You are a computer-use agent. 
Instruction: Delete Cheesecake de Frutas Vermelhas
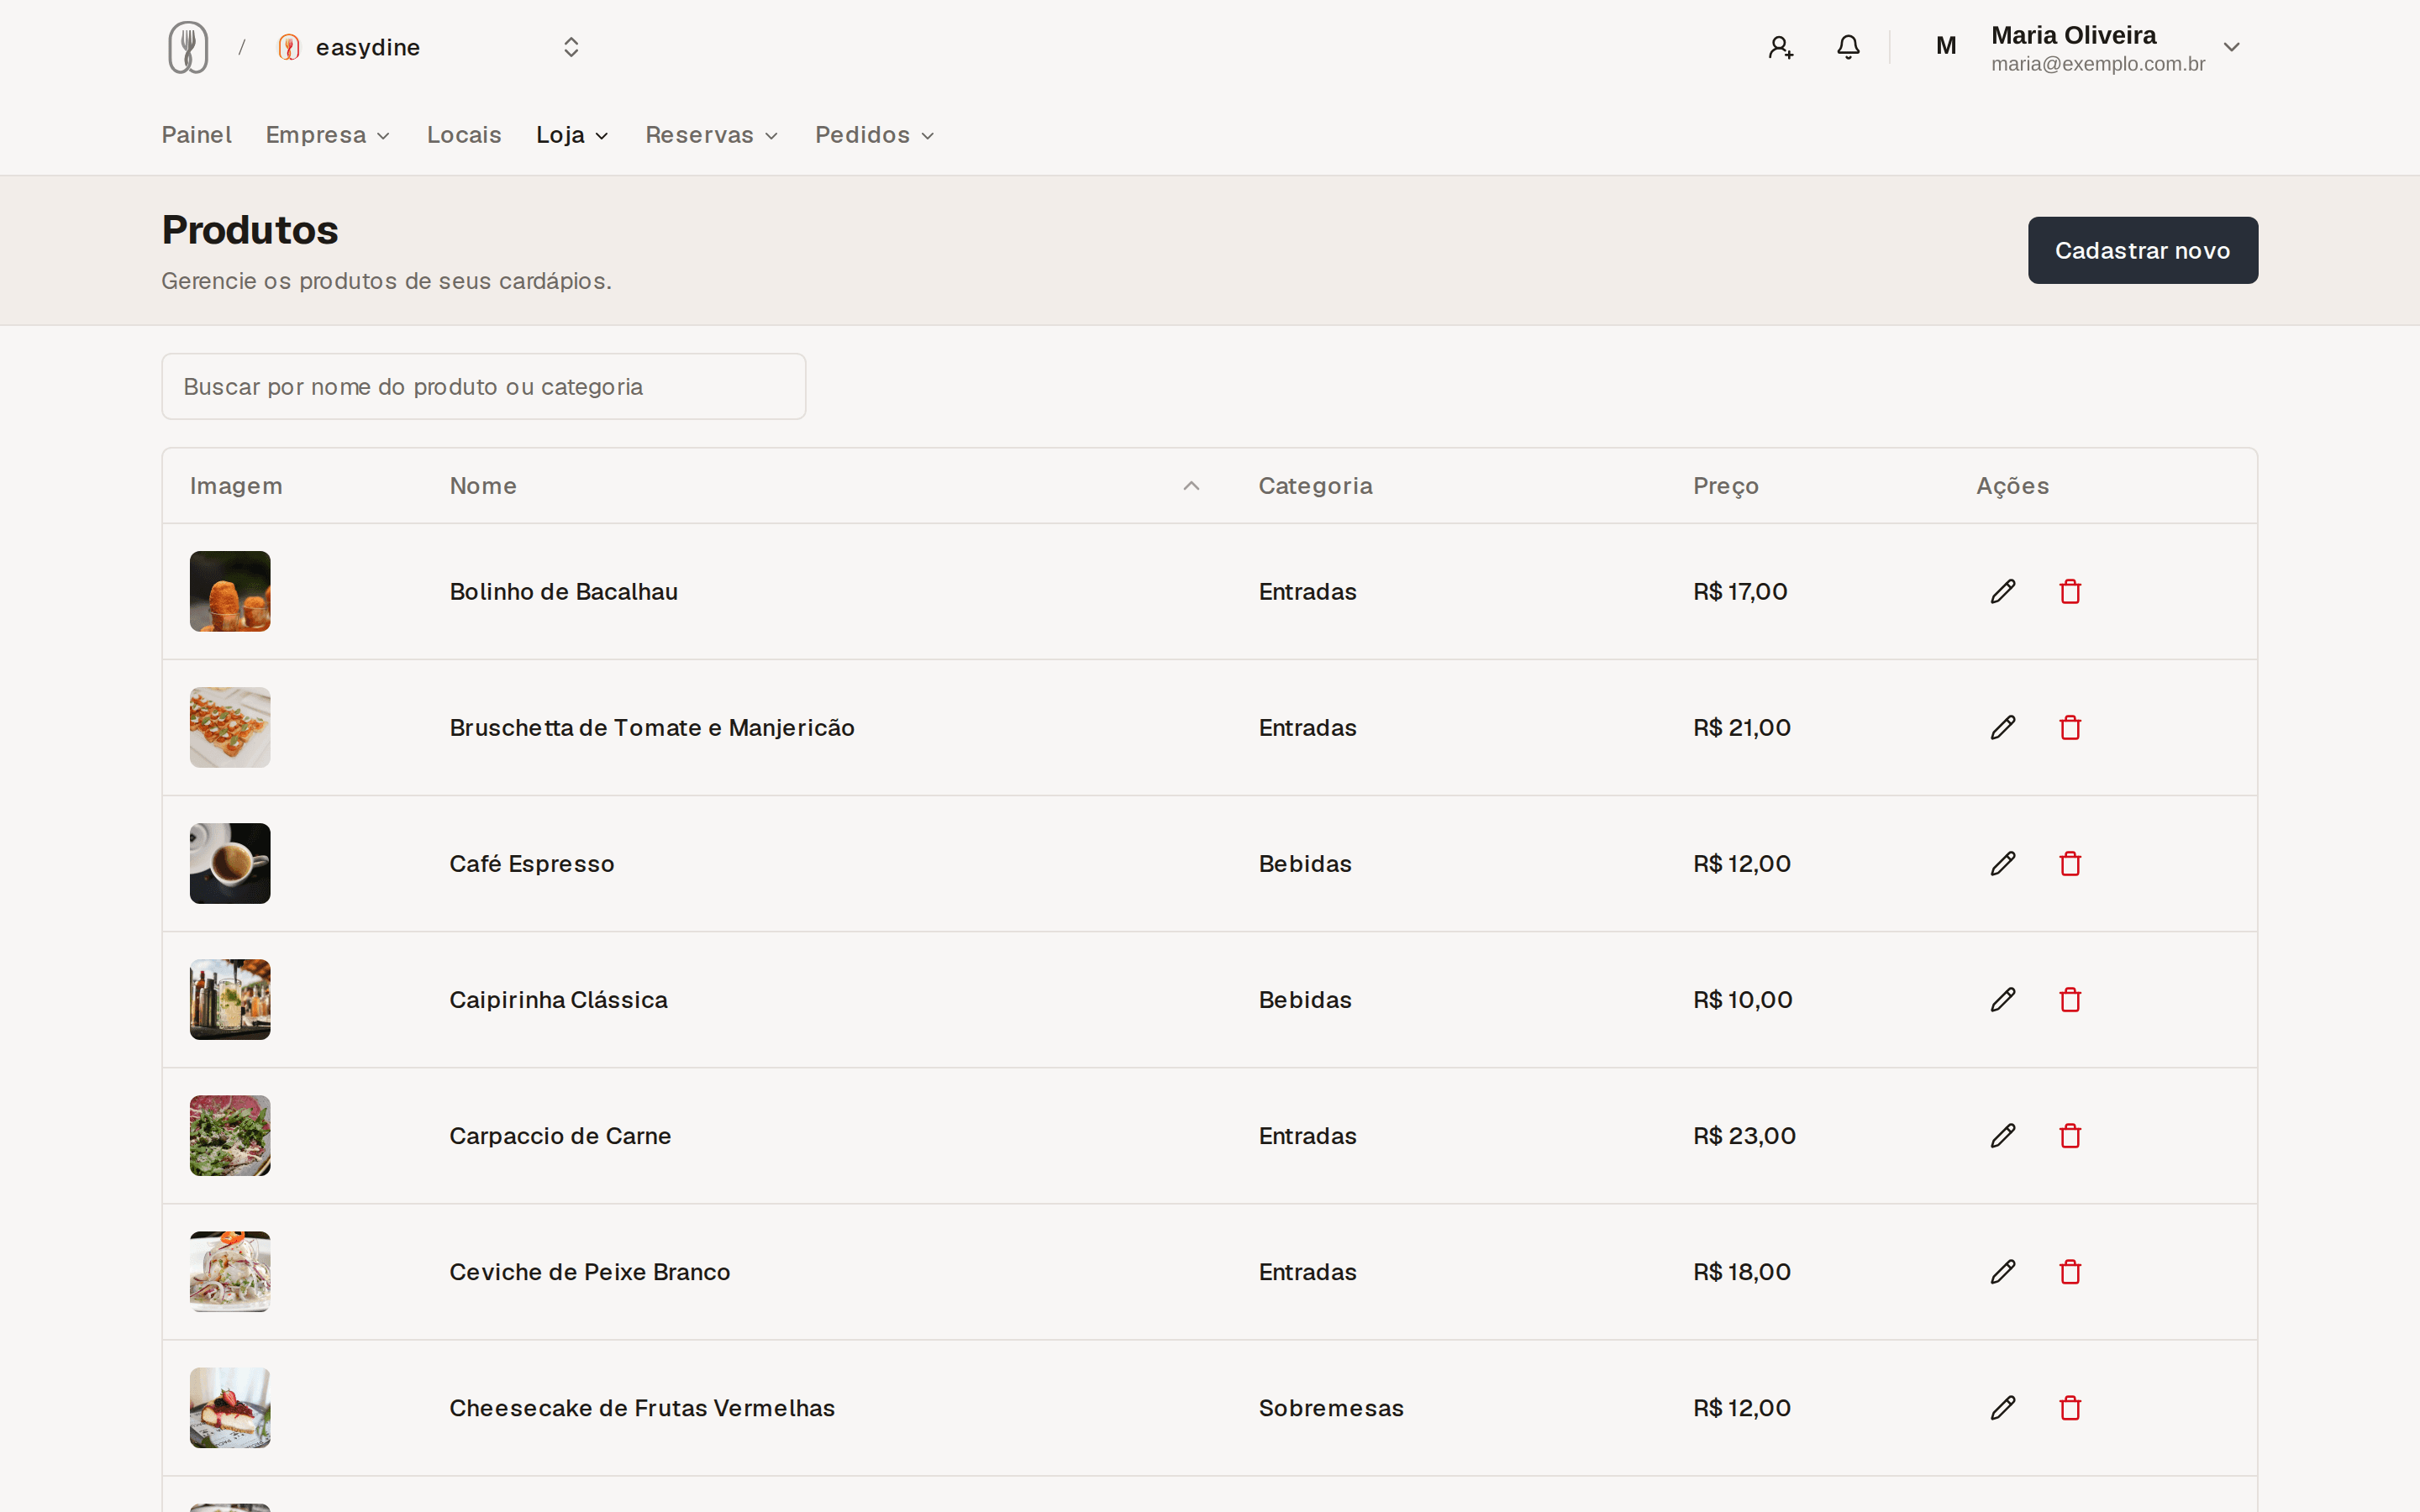point(2070,1407)
